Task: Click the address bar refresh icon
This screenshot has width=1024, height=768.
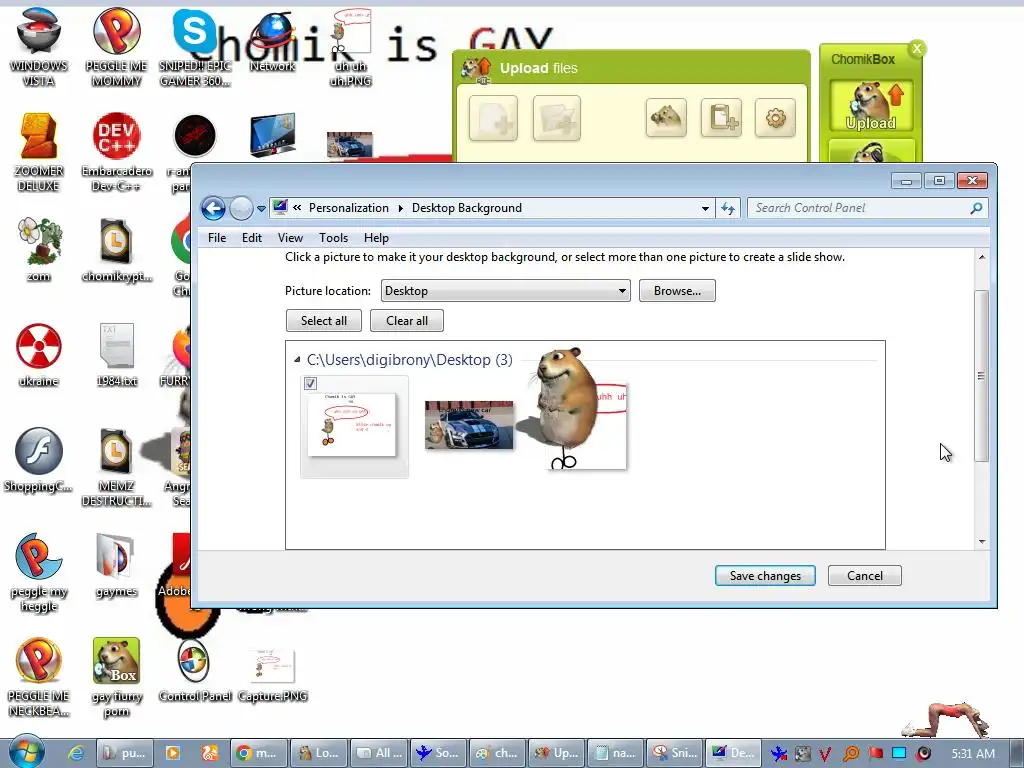Action: coord(728,208)
